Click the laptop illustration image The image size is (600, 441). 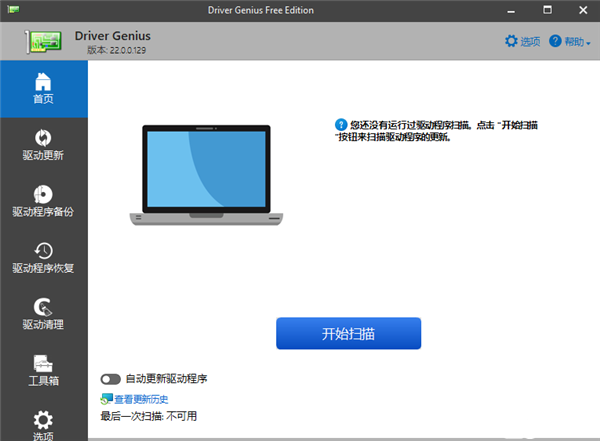[201, 174]
